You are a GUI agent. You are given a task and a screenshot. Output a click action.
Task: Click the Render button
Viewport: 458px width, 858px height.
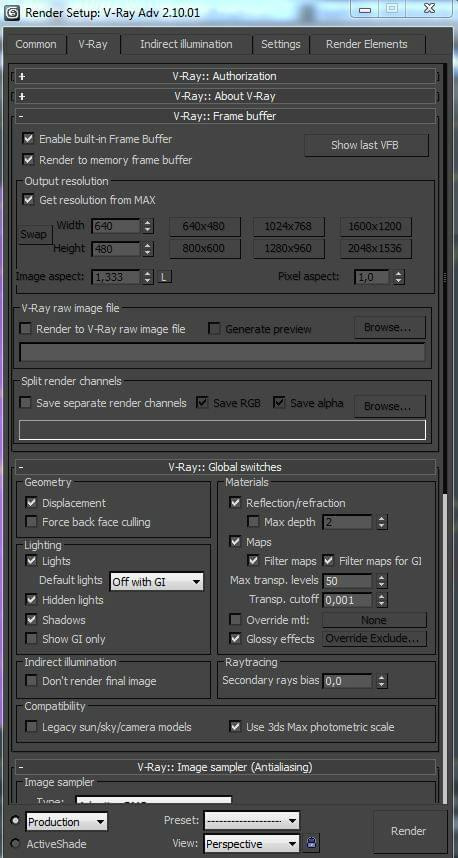[408, 831]
